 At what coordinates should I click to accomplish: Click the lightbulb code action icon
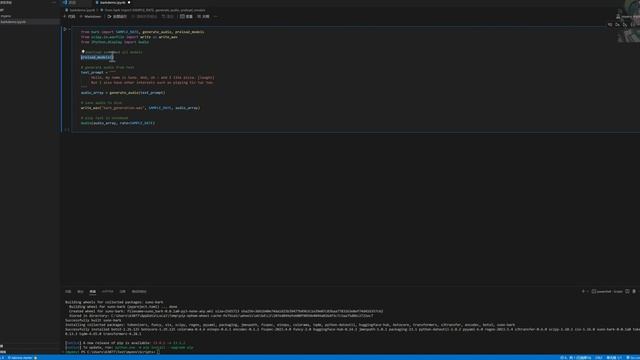tap(83, 52)
